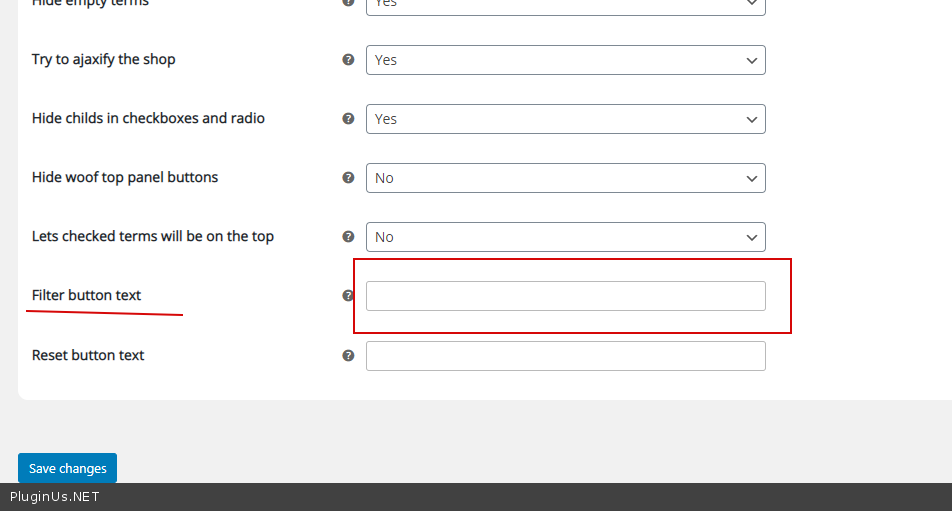Click 'Hide childs in checkboxes and radio' label
Screen dimensions: 952x511
(x=148, y=118)
